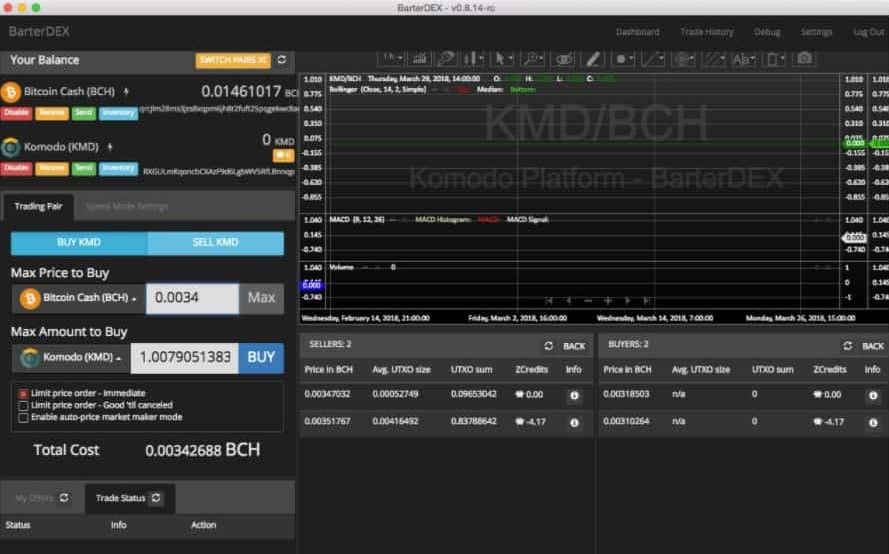Step the chart one bar back
Screen dimensions: 889x554
[x=569, y=301]
